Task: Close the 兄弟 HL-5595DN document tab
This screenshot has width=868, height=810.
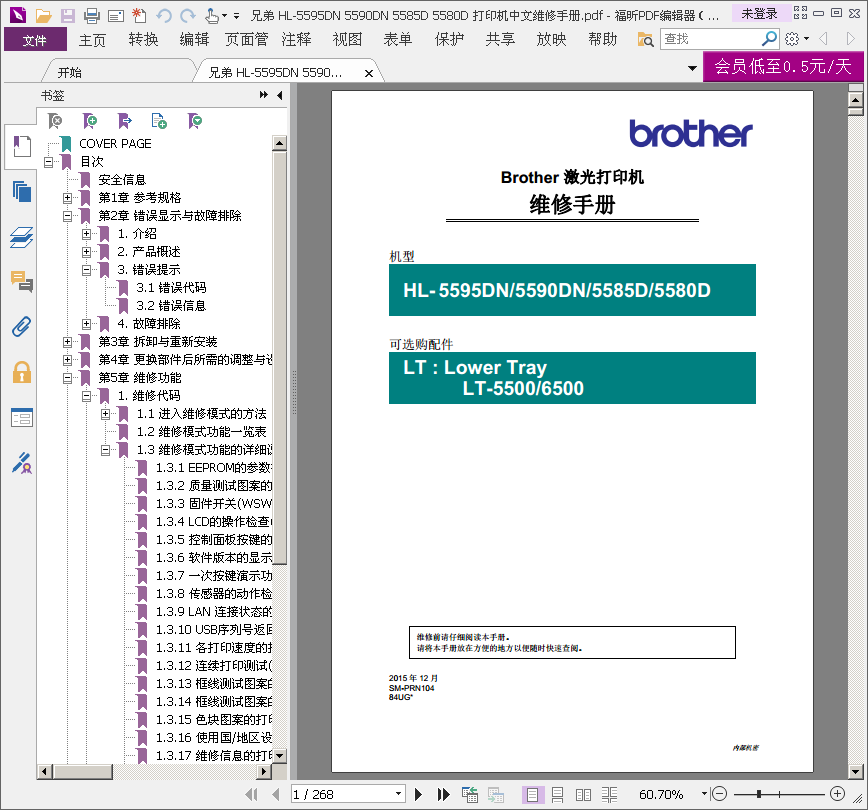Action: [x=369, y=73]
